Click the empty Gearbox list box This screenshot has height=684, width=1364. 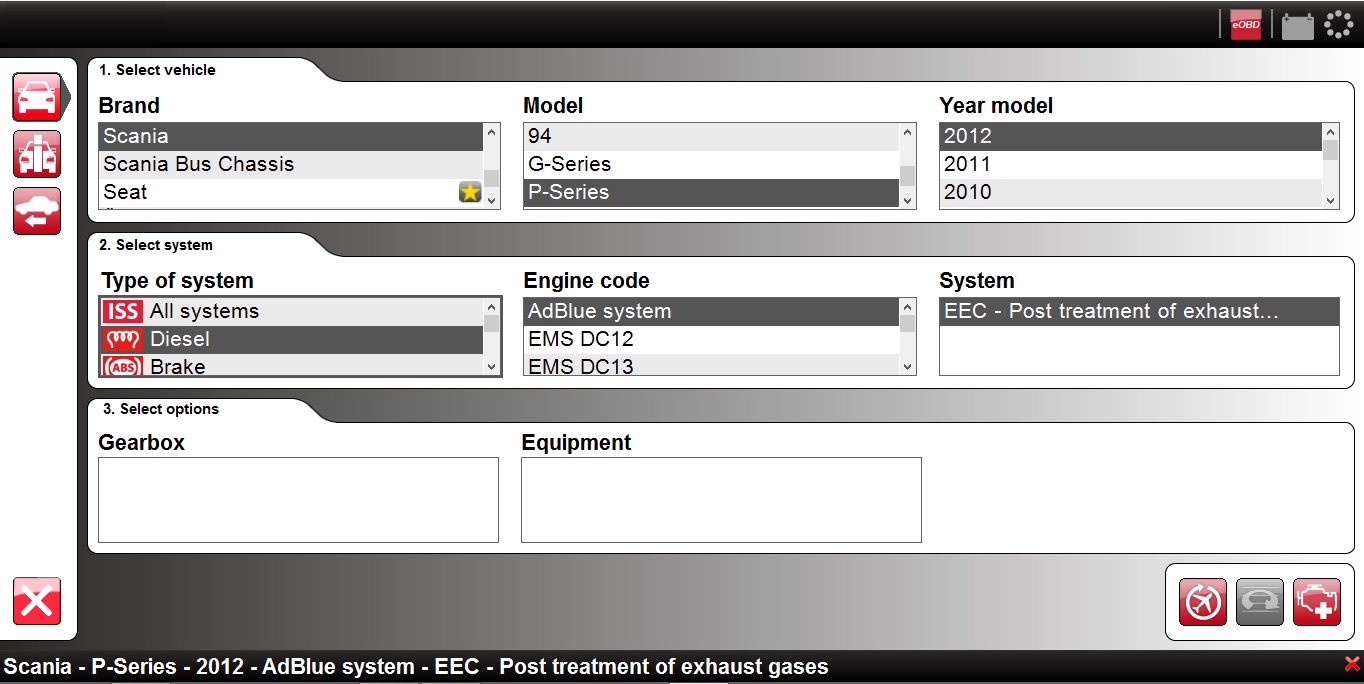[x=298, y=500]
